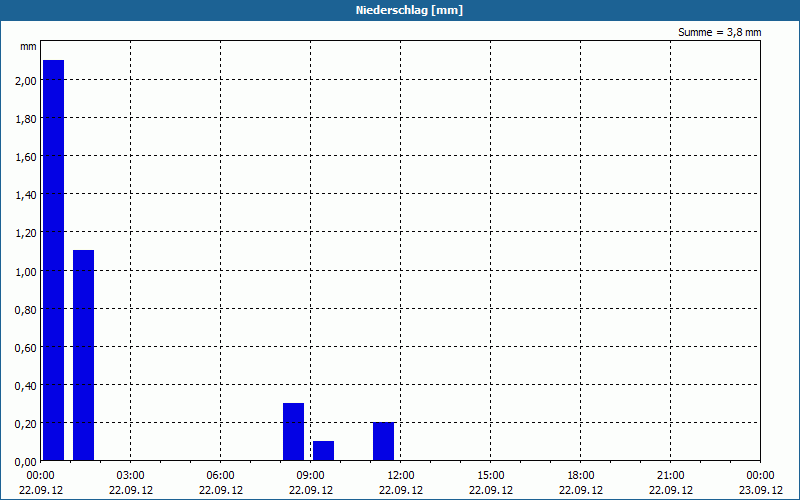Click the 12:00 time axis label
800x500 pixels.
click(x=401, y=476)
